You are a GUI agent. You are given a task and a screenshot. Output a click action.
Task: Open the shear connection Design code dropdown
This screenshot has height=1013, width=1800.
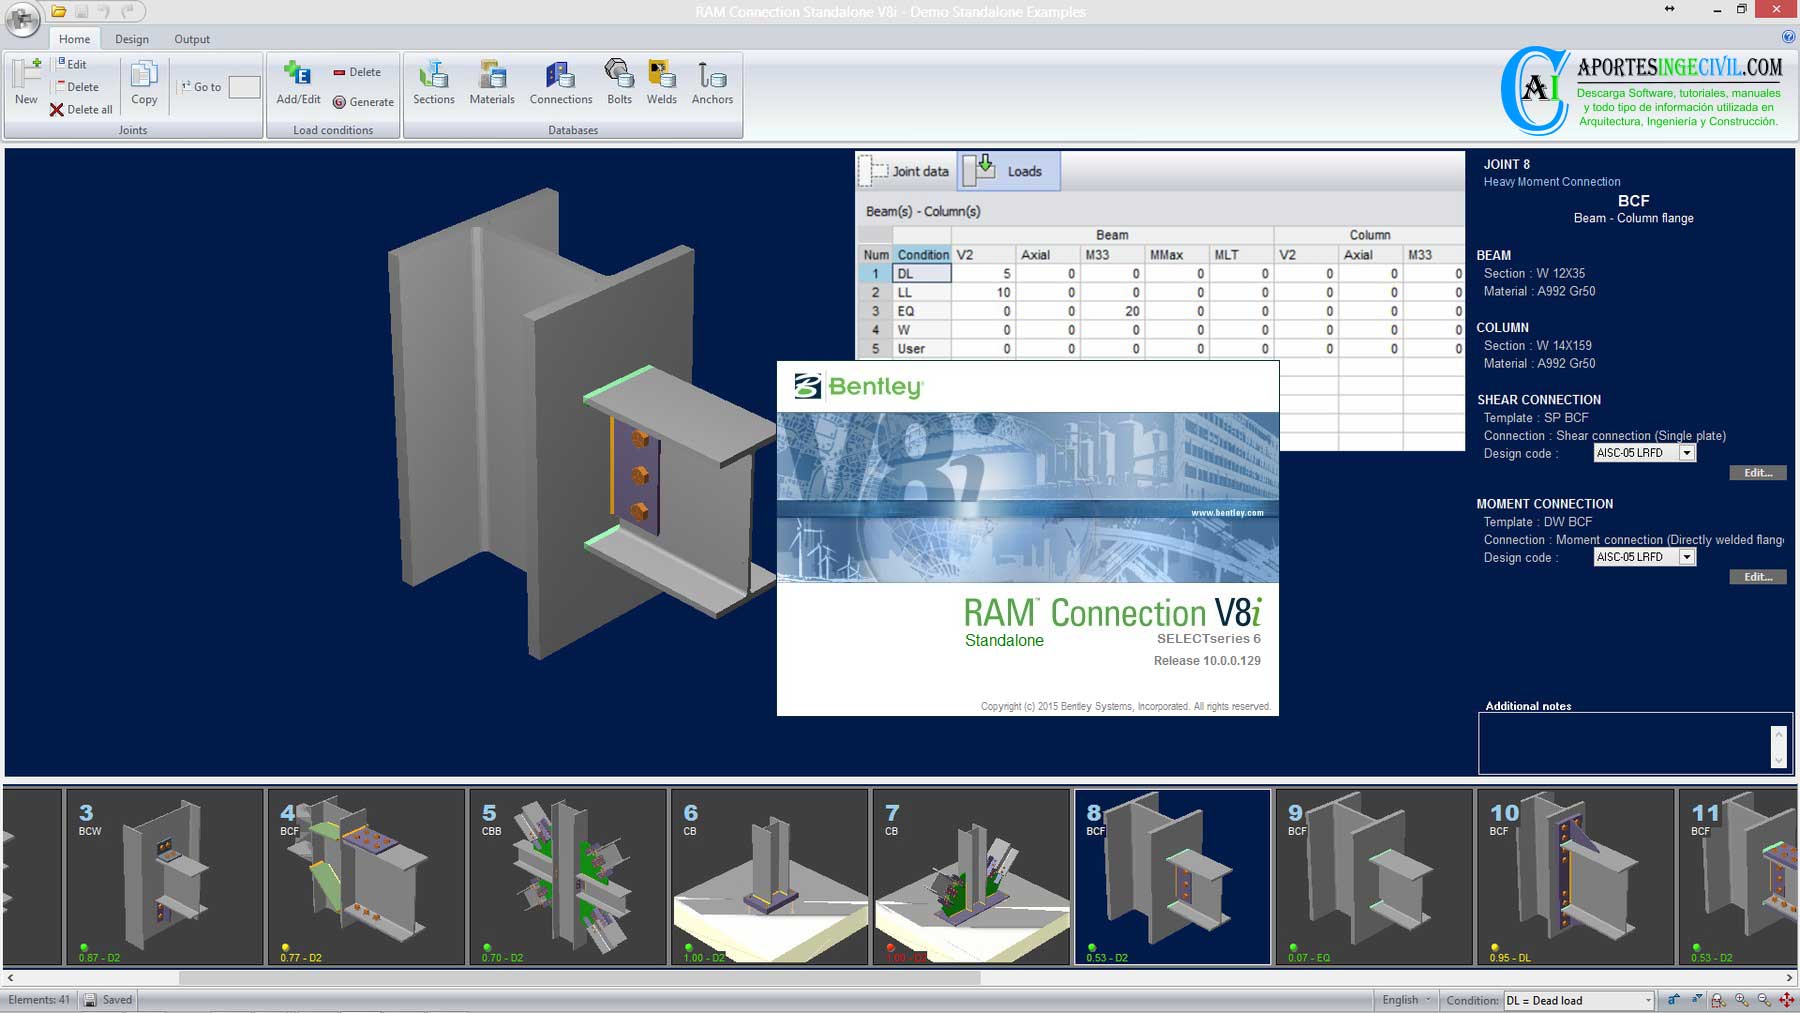(x=1686, y=453)
